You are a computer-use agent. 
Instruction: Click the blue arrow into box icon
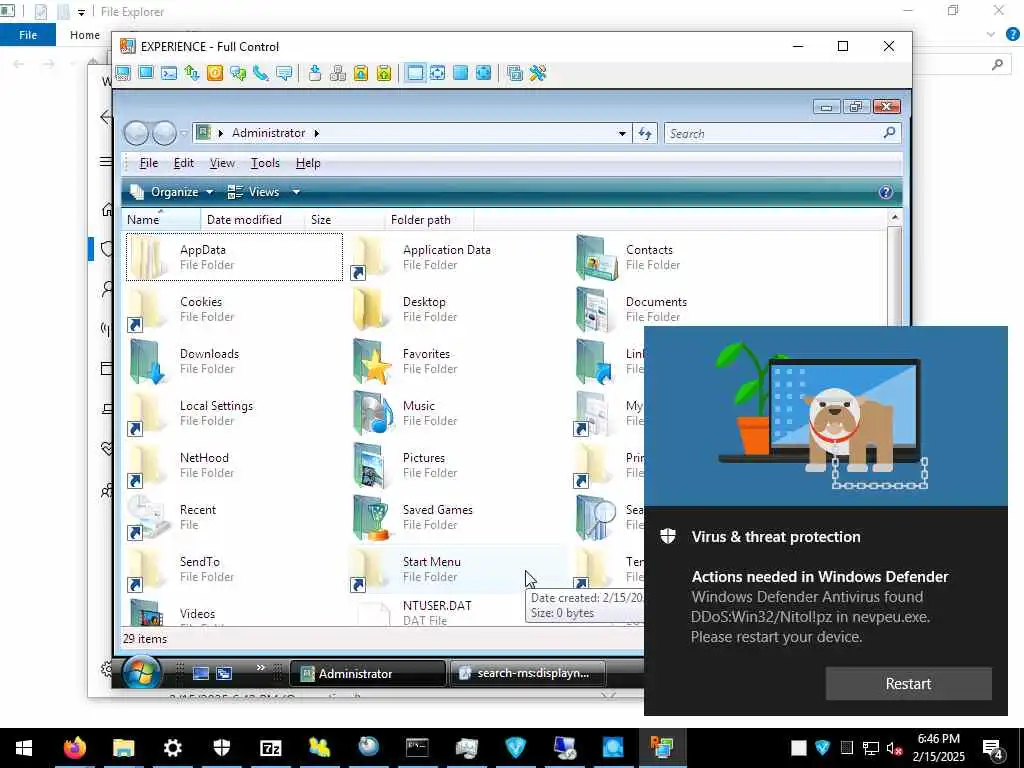(315, 73)
